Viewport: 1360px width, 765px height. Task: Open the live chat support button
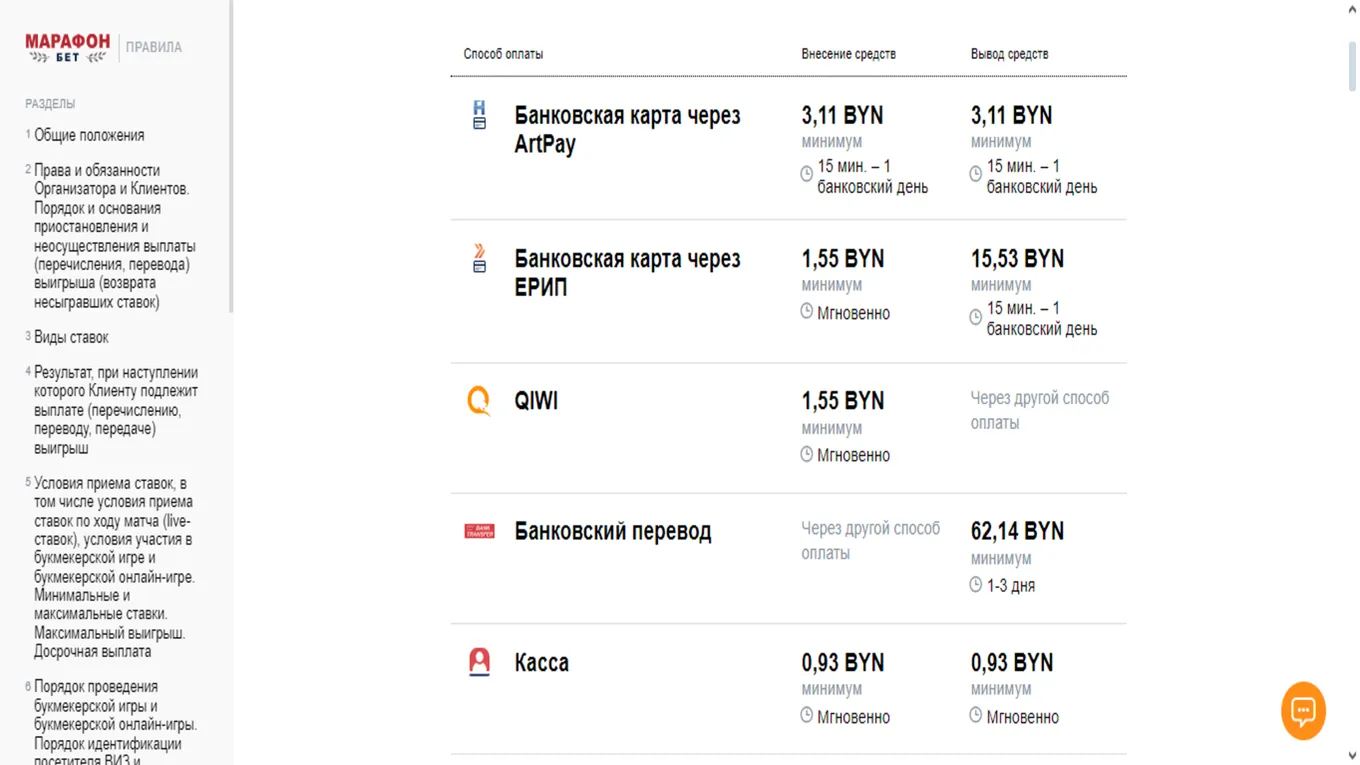tap(1303, 711)
